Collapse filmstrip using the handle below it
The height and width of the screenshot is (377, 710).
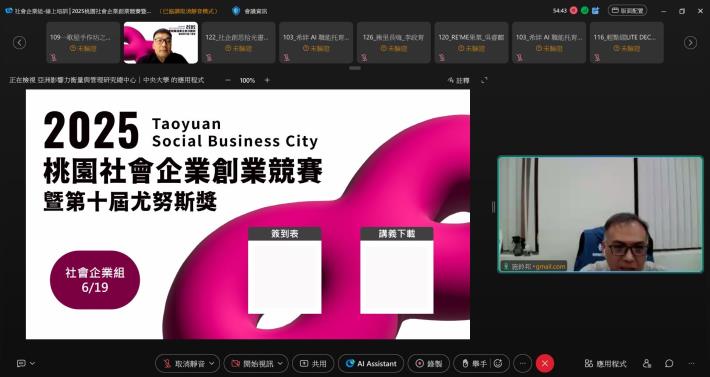(x=355, y=68)
